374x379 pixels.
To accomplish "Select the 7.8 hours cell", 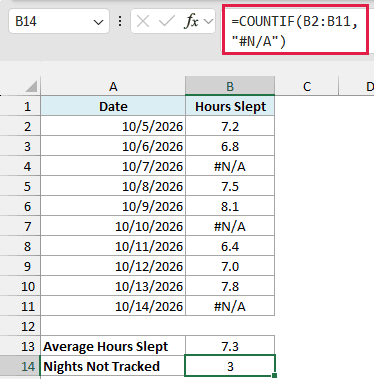I will pos(230,286).
